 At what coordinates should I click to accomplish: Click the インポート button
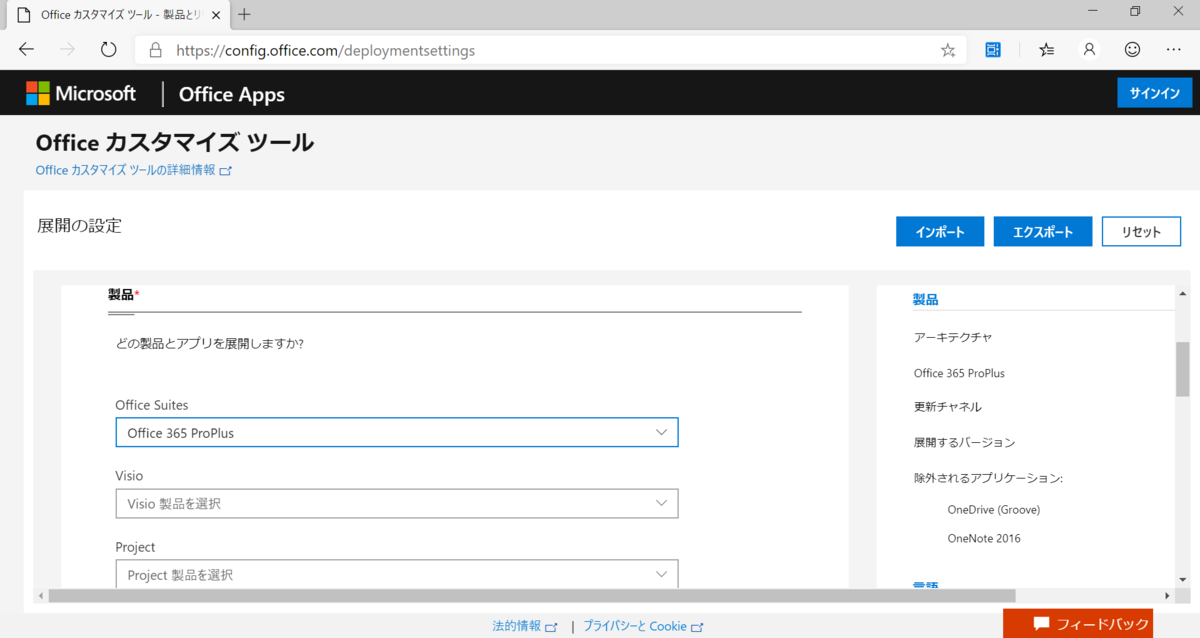pyautogui.click(x=940, y=231)
